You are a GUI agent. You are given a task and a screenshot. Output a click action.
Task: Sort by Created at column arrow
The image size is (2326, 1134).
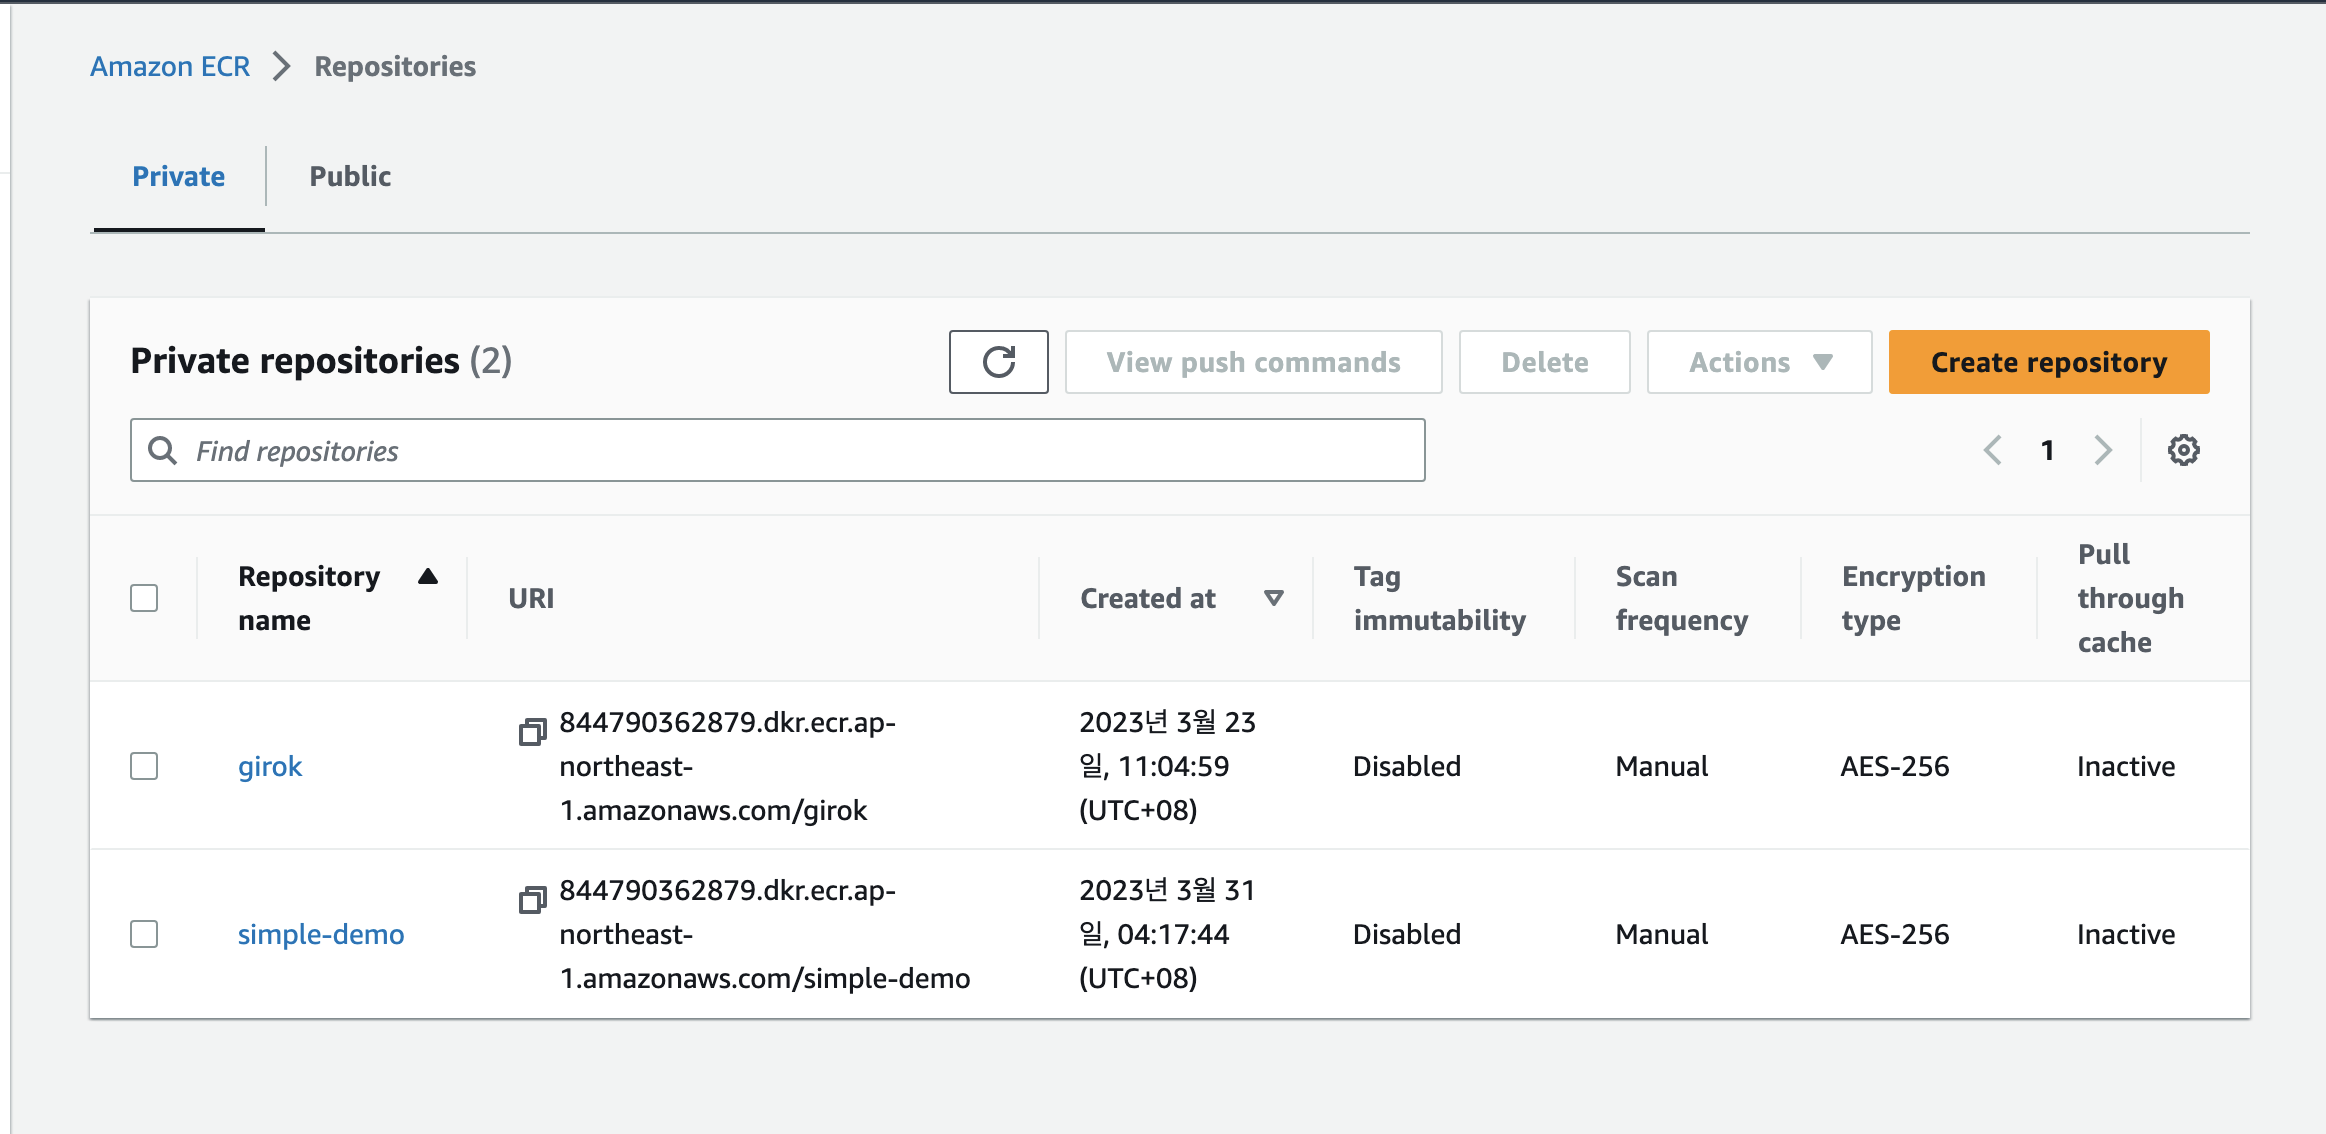pos(1273,598)
